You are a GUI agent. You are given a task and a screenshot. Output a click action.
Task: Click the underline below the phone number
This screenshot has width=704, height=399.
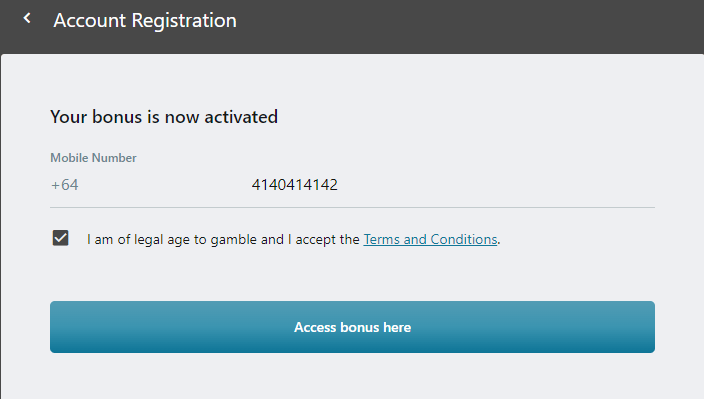pyautogui.click(x=352, y=207)
